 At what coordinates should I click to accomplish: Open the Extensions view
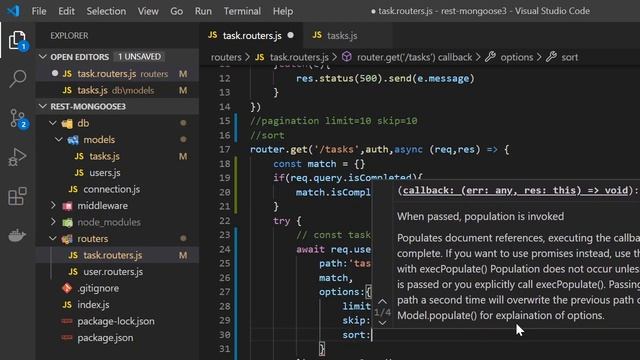click(x=18, y=196)
